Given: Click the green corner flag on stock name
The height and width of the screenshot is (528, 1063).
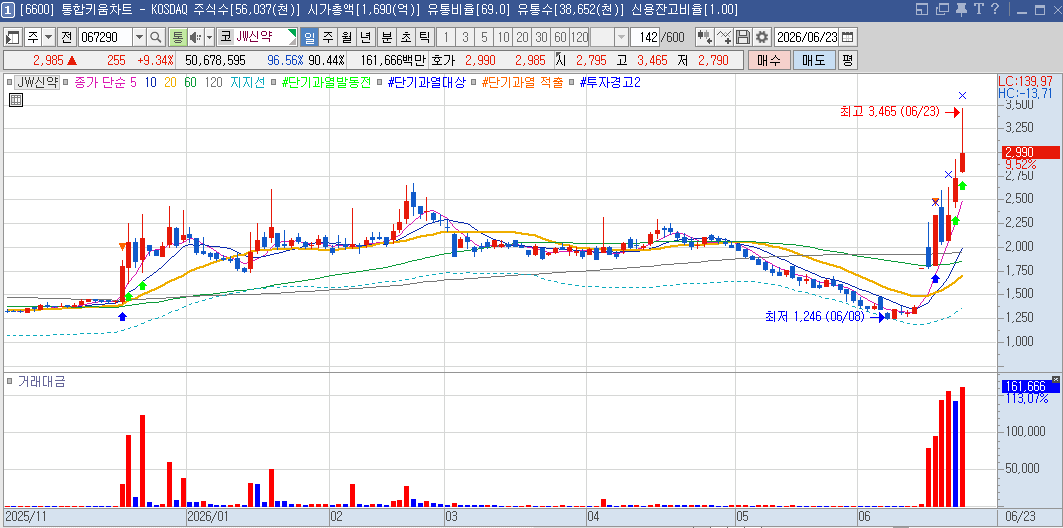Looking at the screenshot, I should tap(292, 33).
